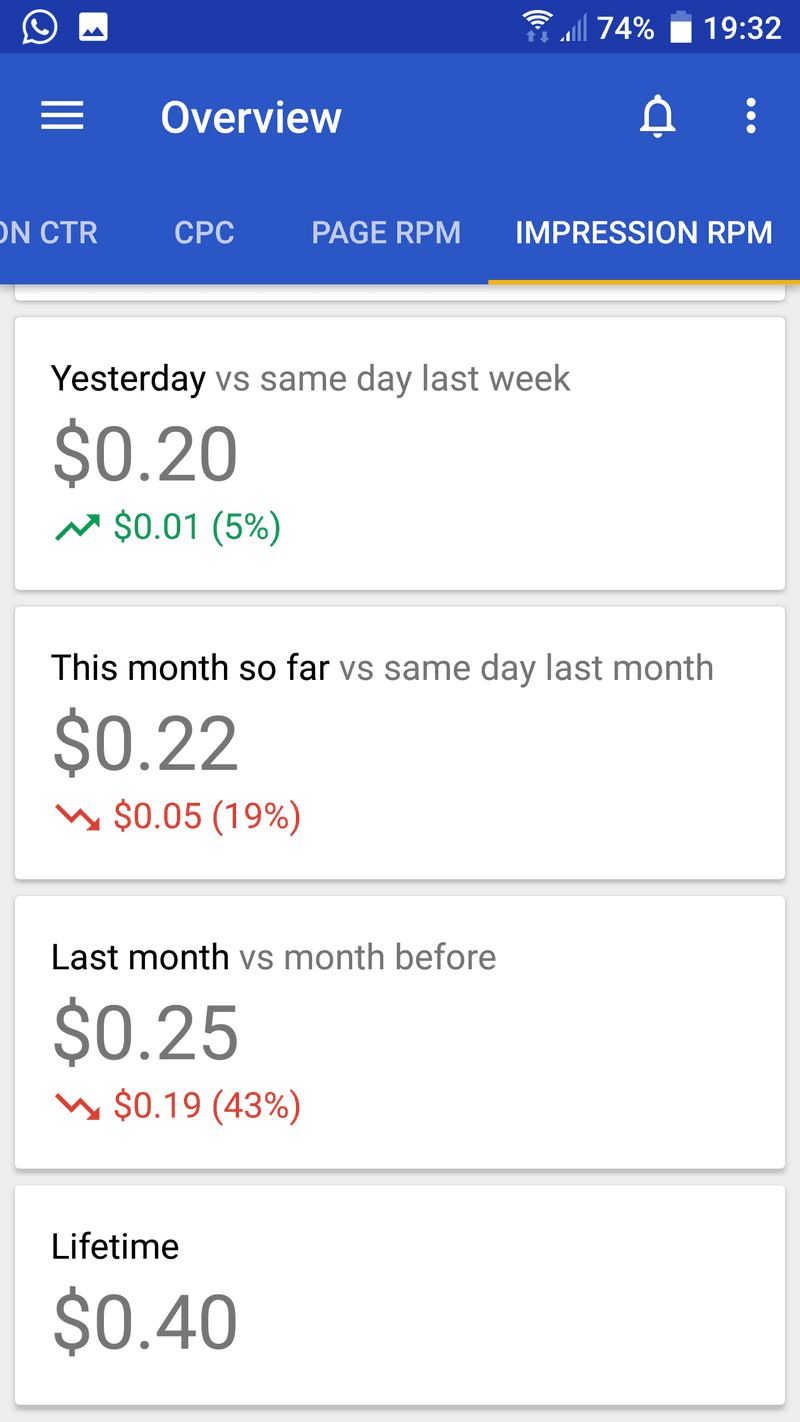Open the Lifetime card
The image size is (800, 1422).
click(x=400, y=1295)
